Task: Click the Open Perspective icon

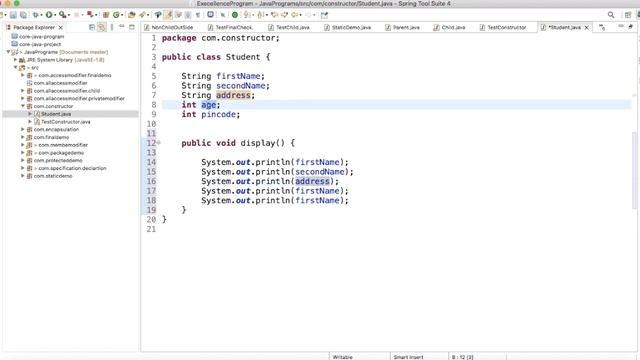Action: click(628, 15)
